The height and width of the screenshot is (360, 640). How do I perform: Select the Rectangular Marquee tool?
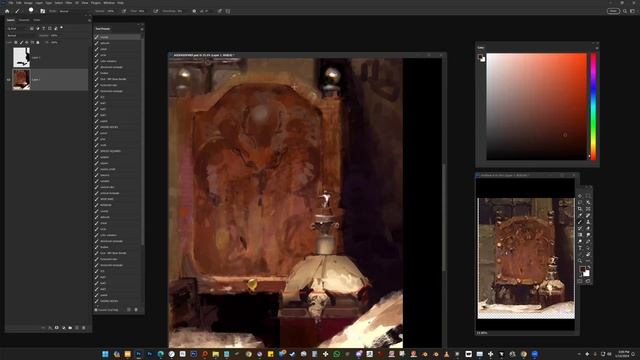(x=588, y=196)
